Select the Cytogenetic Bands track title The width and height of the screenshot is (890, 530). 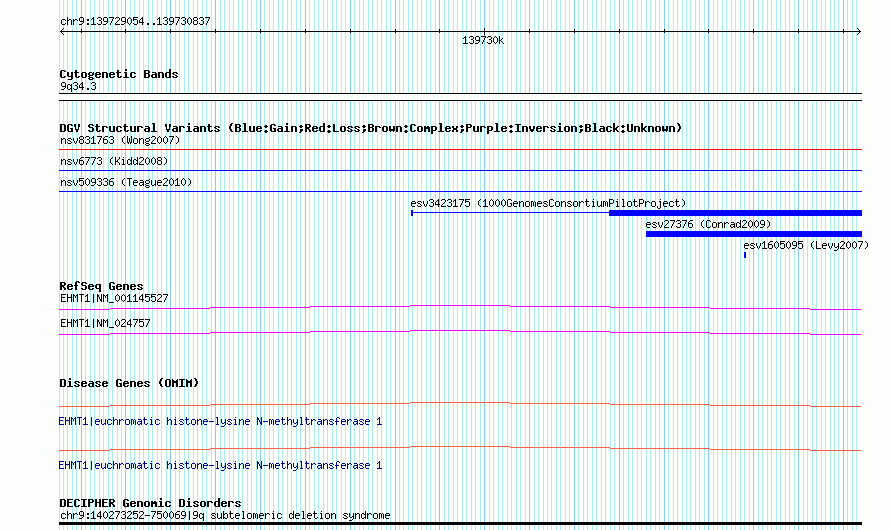pyautogui.click(x=119, y=74)
